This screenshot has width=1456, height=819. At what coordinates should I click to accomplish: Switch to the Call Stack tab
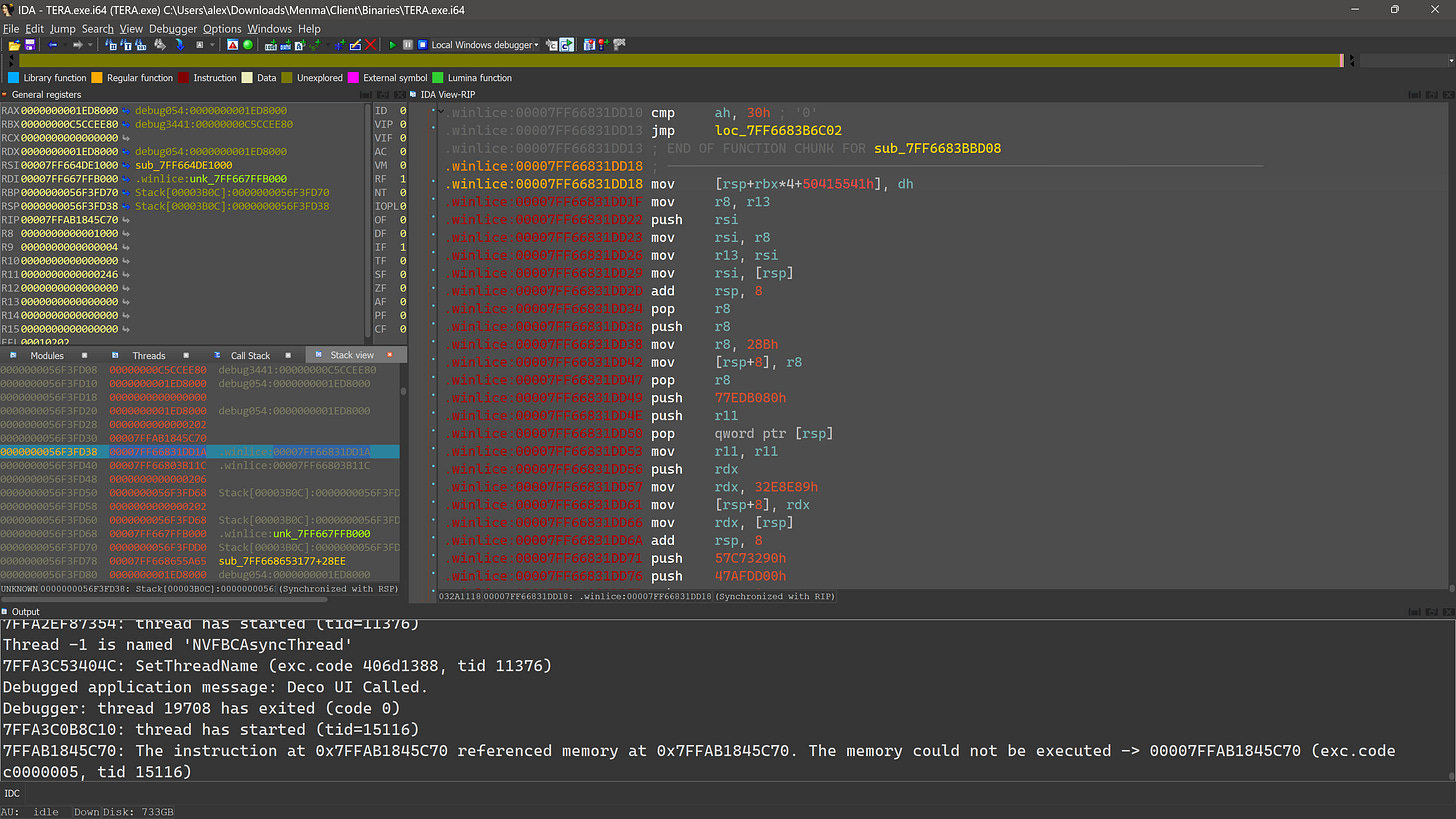250,355
